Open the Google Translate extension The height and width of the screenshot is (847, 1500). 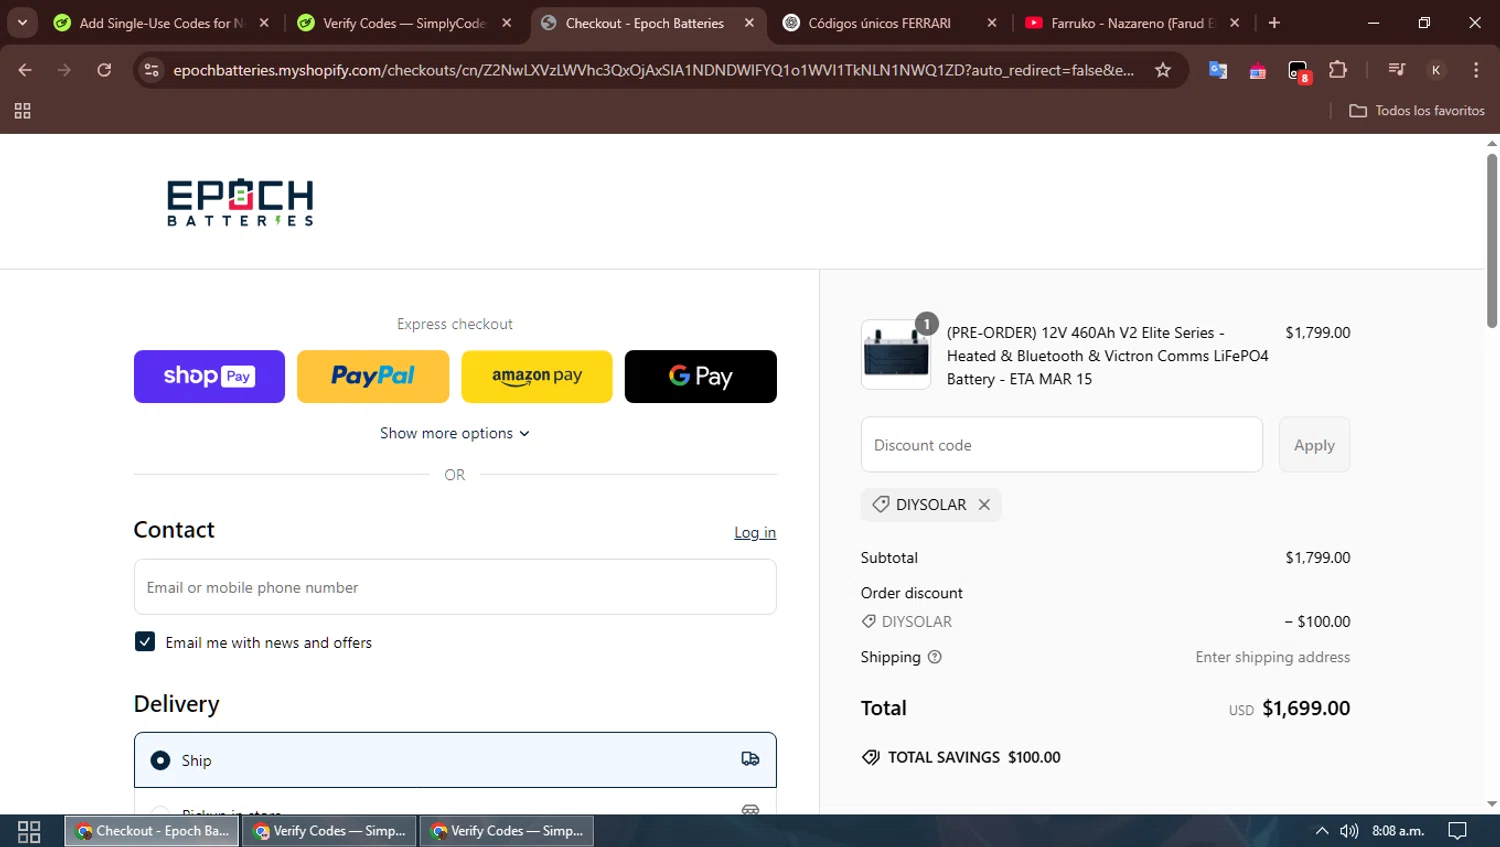[1218, 70]
